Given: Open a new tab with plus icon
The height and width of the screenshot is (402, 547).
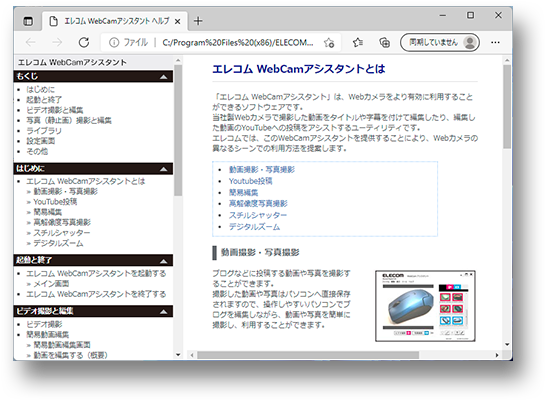Looking at the screenshot, I should click(198, 21).
